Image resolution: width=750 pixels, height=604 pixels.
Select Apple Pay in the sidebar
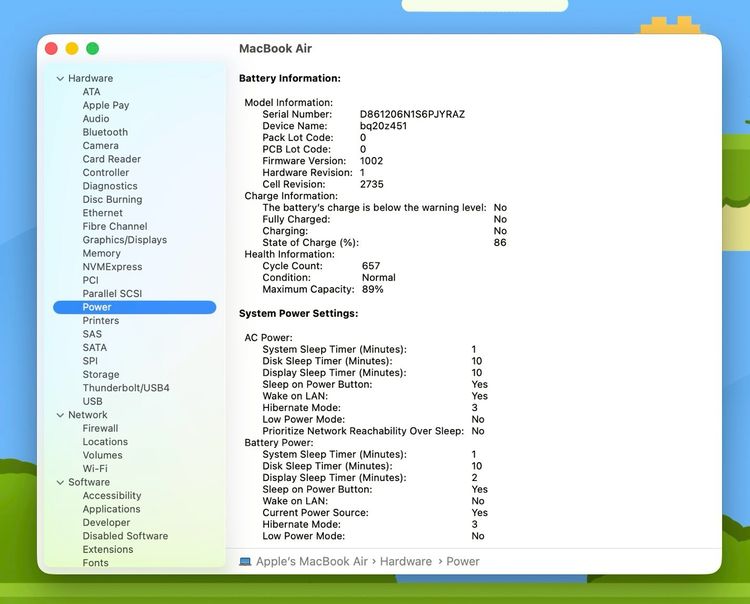point(106,105)
